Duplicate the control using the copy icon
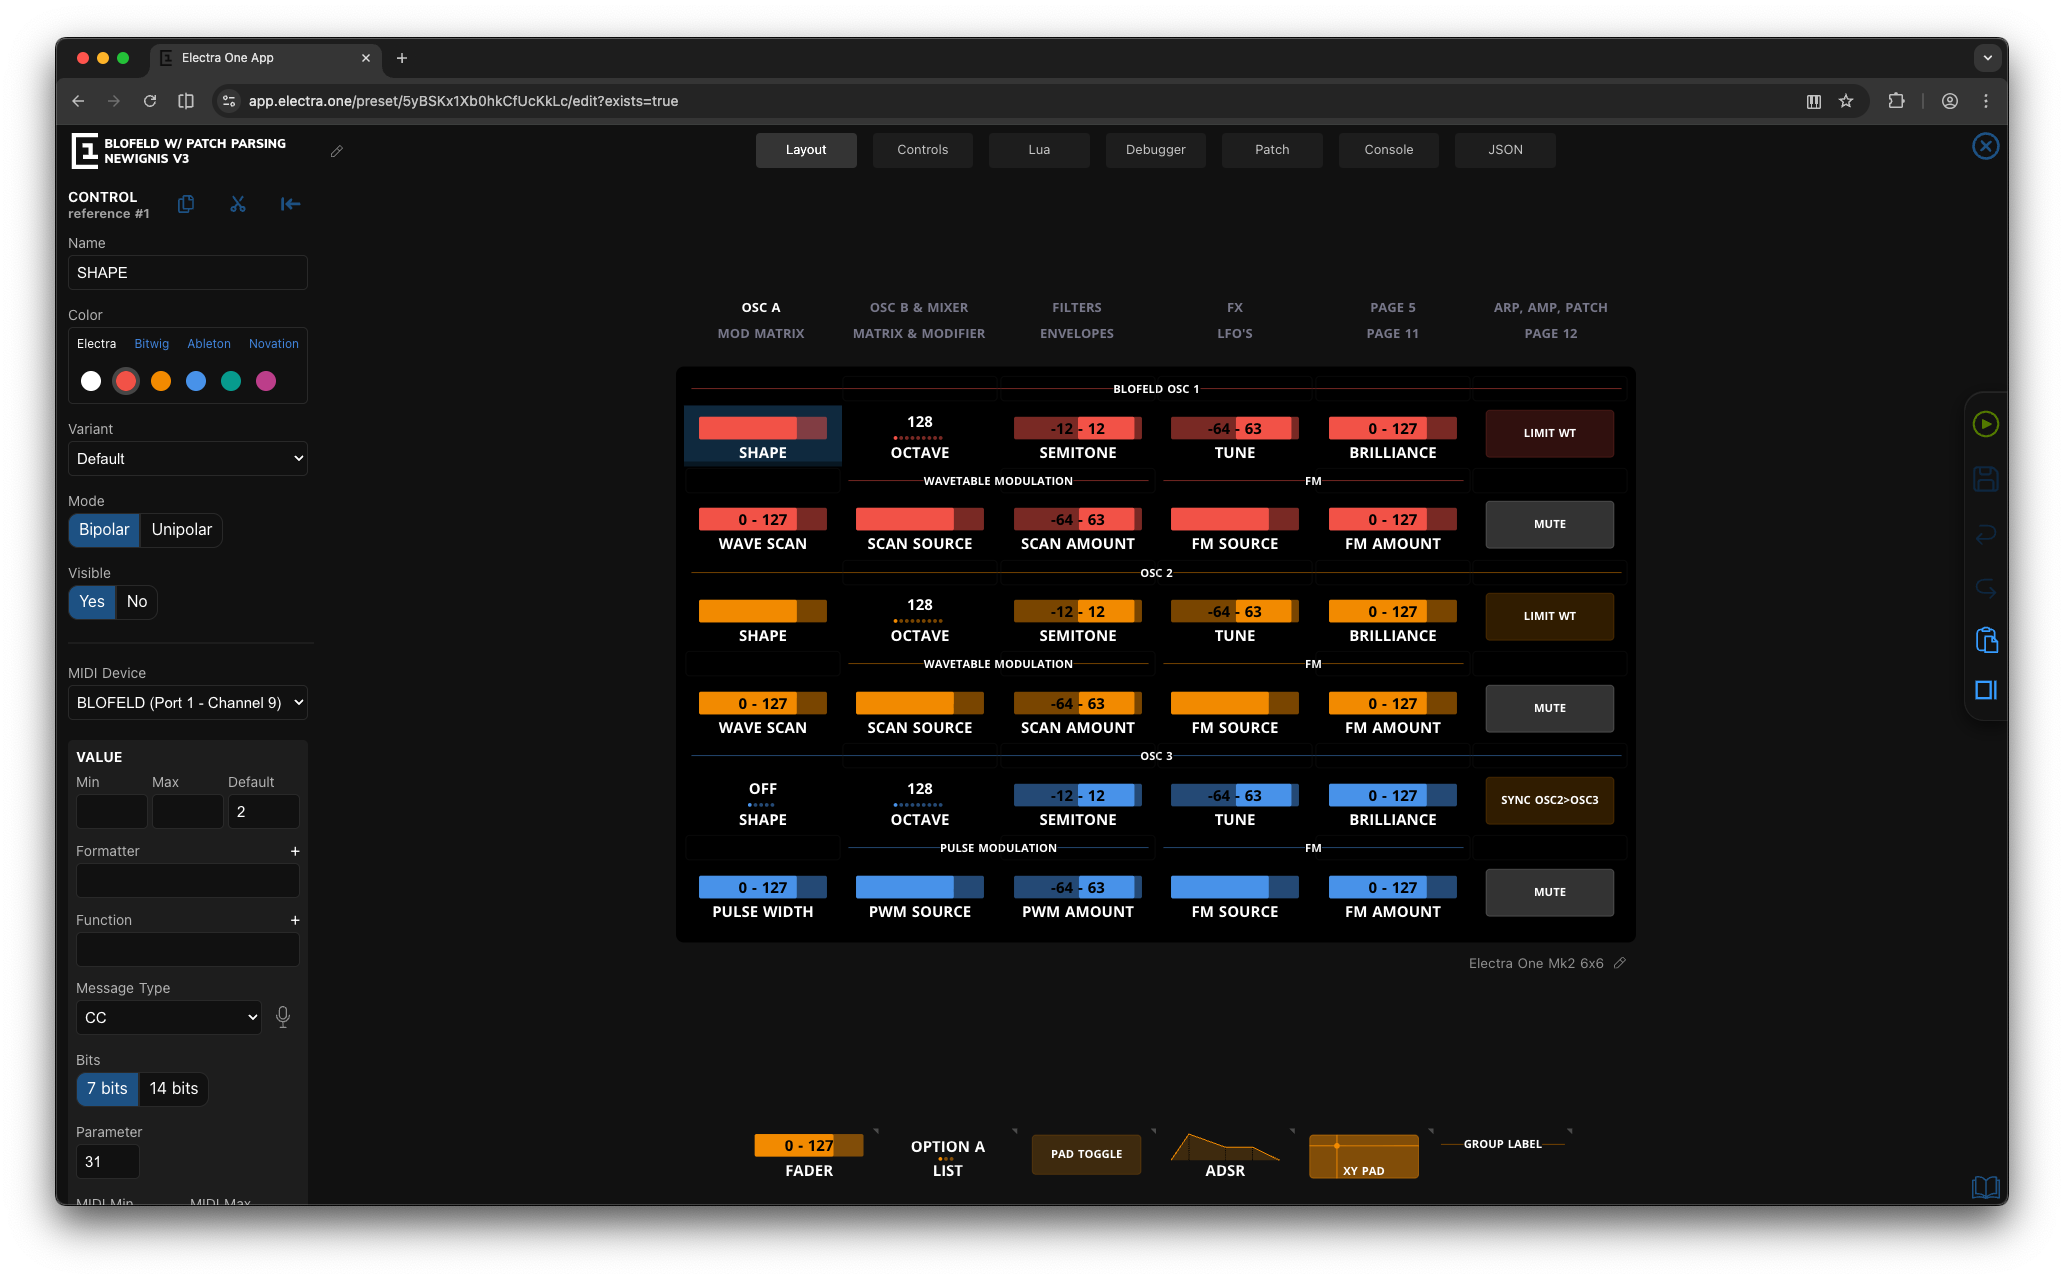Image resolution: width=2064 pixels, height=1279 pixels. pos(186,204)
